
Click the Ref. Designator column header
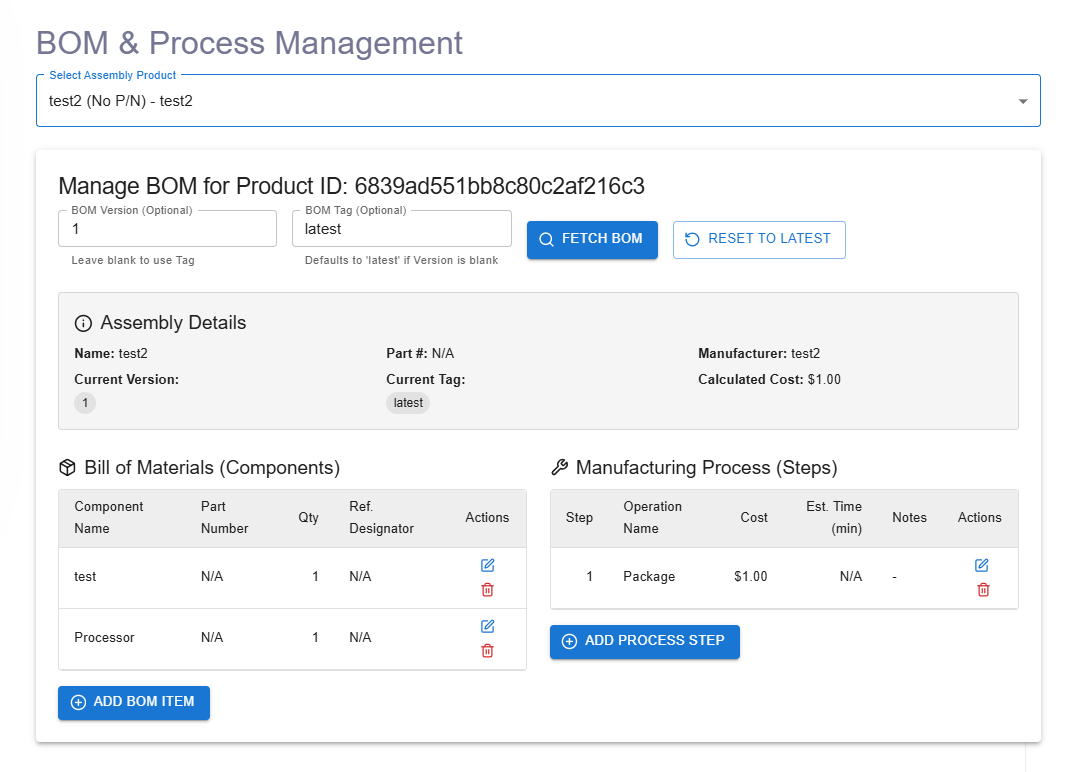click(x=381, y=517)
